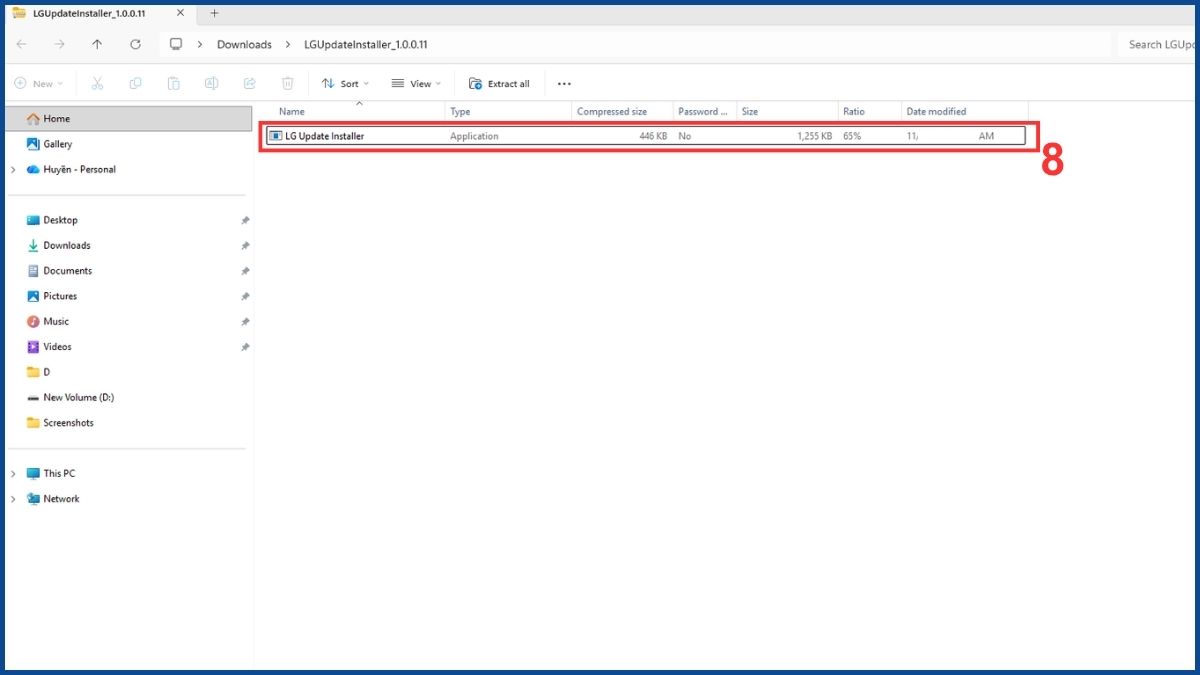
Task: Open Documents in the sidebar
Action: (67, 271)
